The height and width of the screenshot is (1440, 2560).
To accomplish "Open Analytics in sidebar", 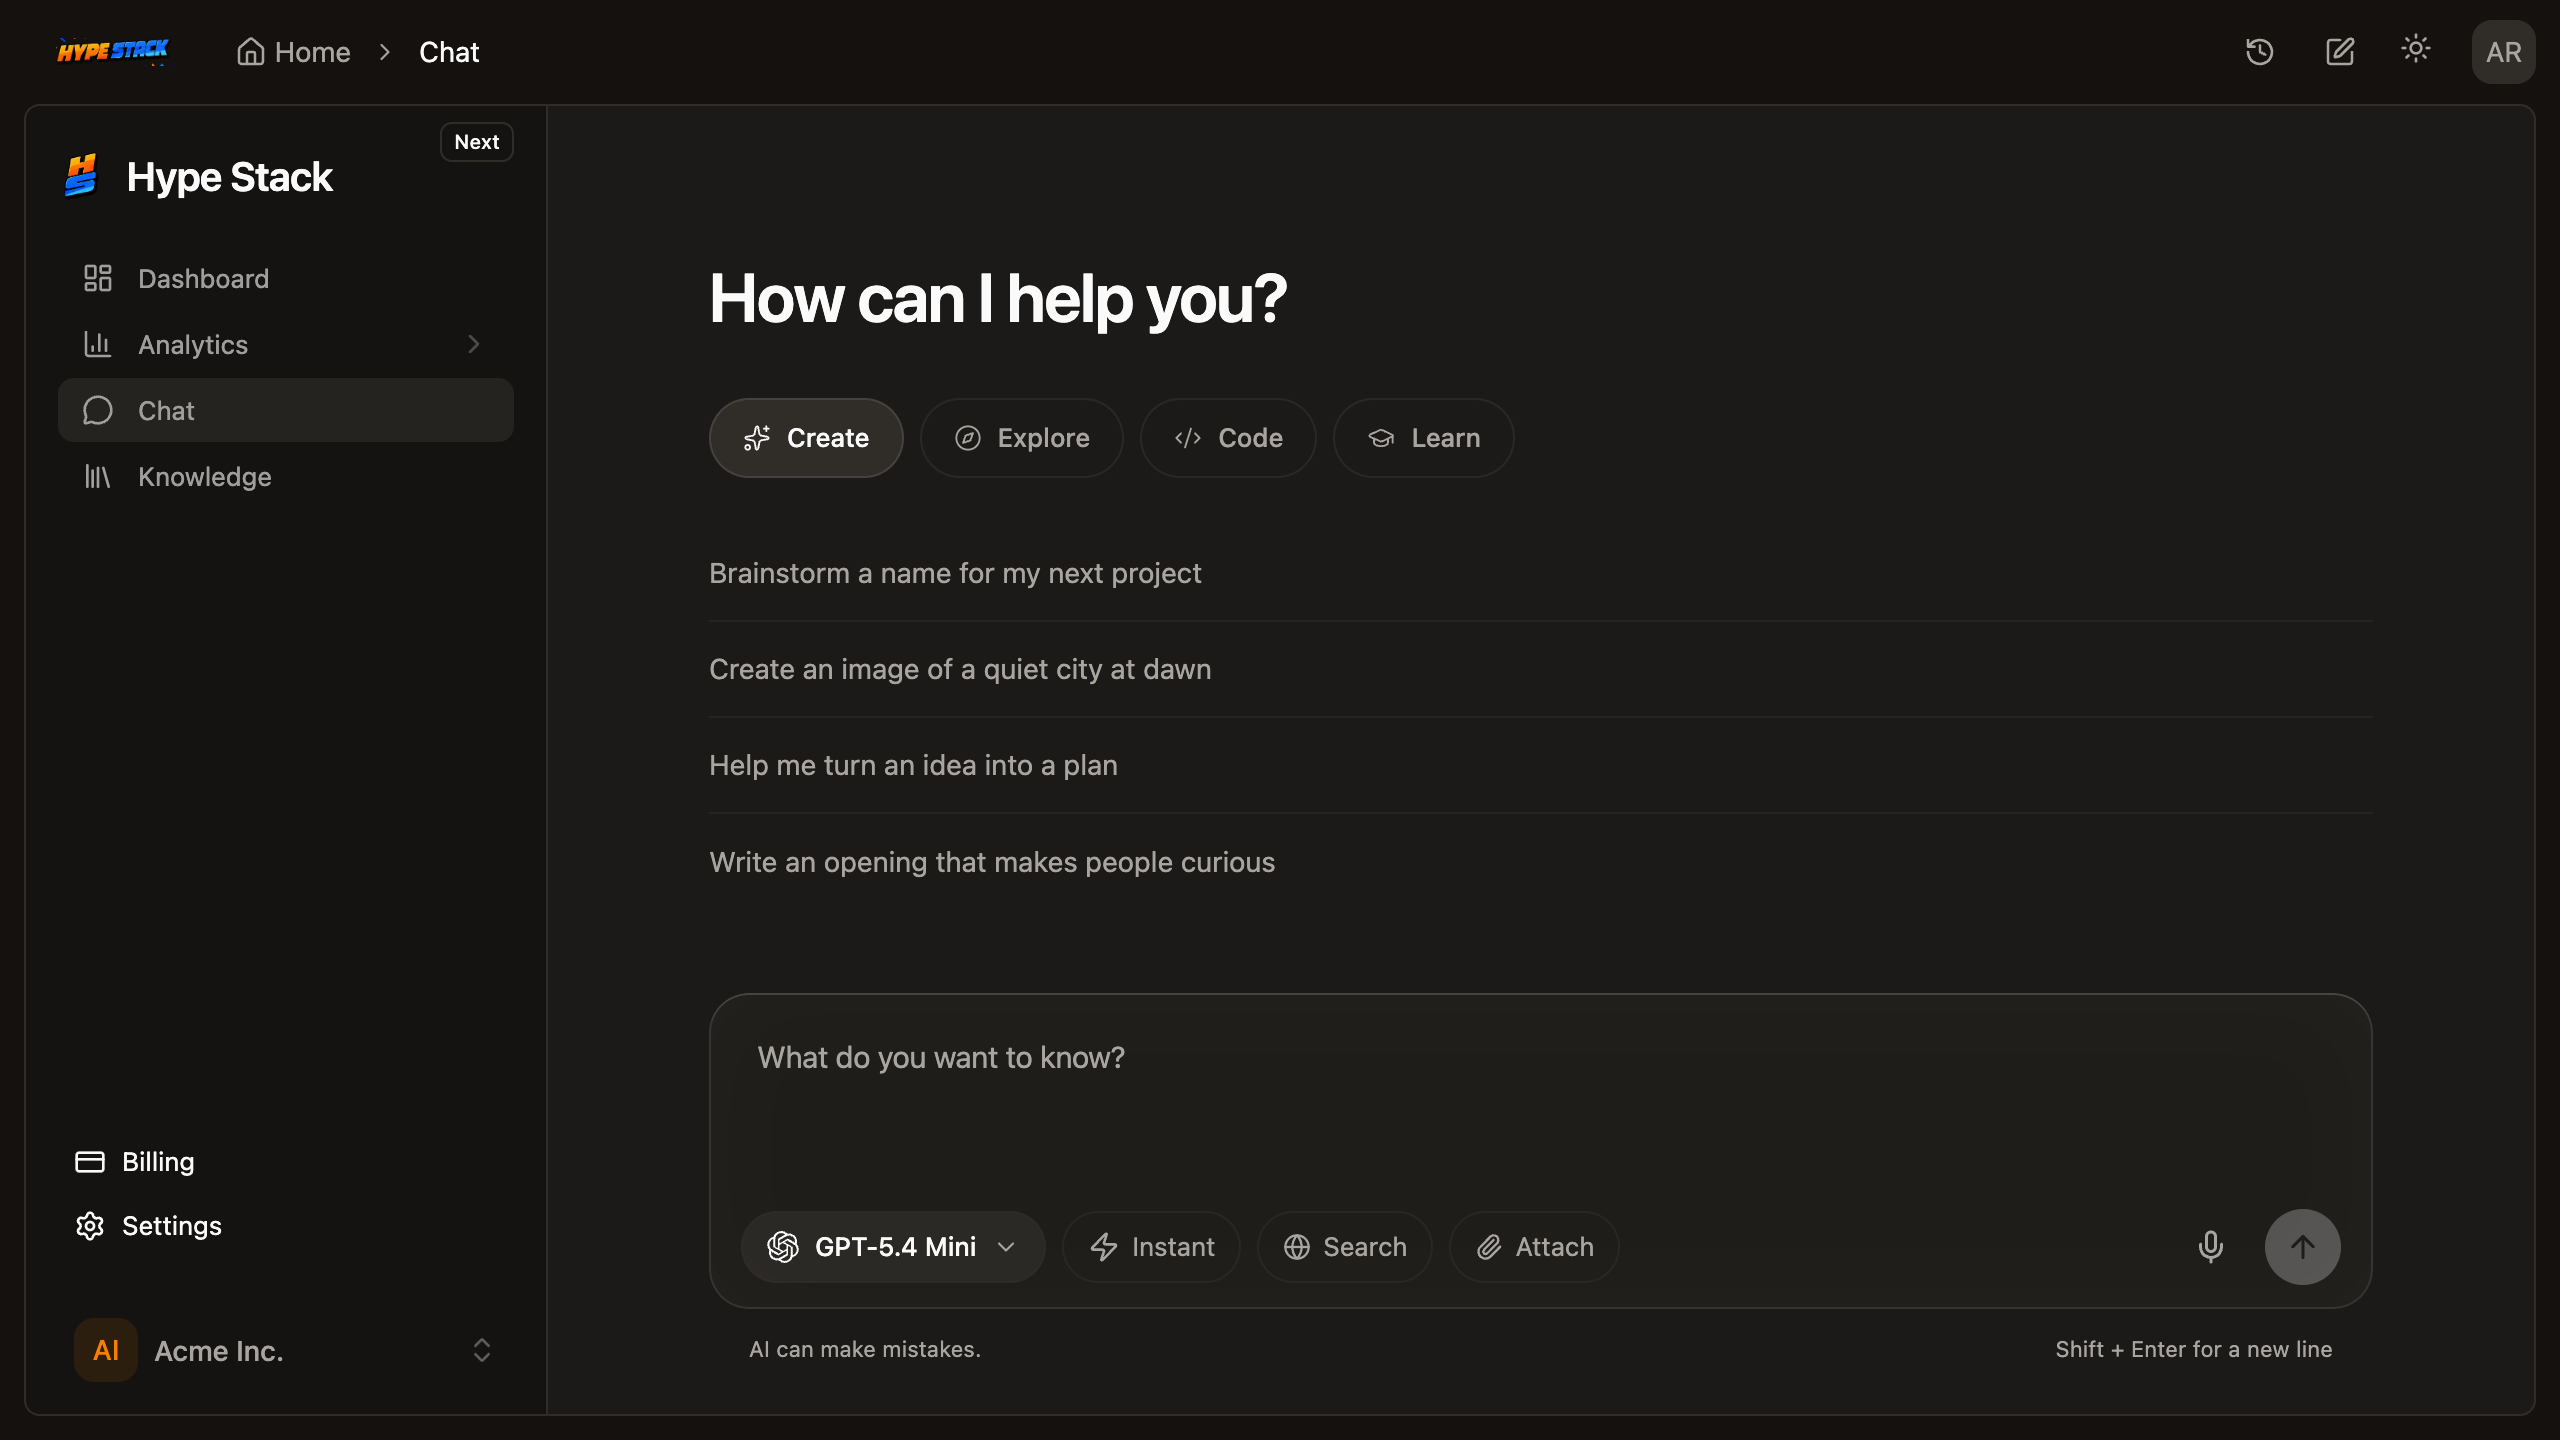I will pyautogui.click(x=286, y=344).
